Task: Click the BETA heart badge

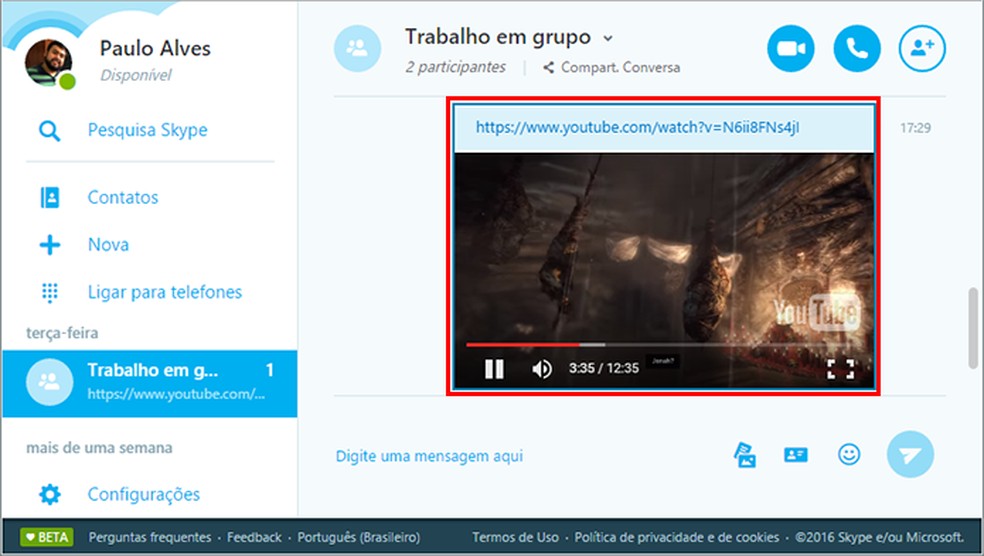Action: tap(46, 537)
